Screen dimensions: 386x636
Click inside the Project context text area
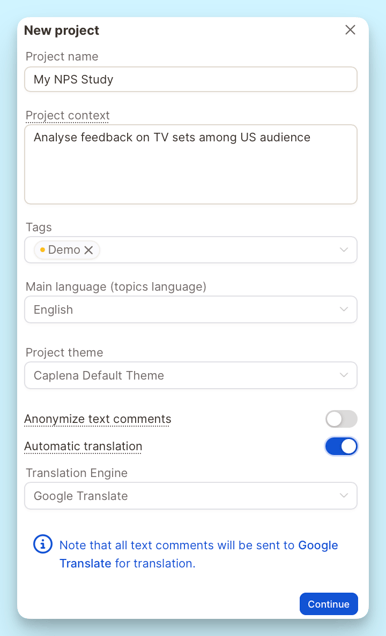point(191,164)
